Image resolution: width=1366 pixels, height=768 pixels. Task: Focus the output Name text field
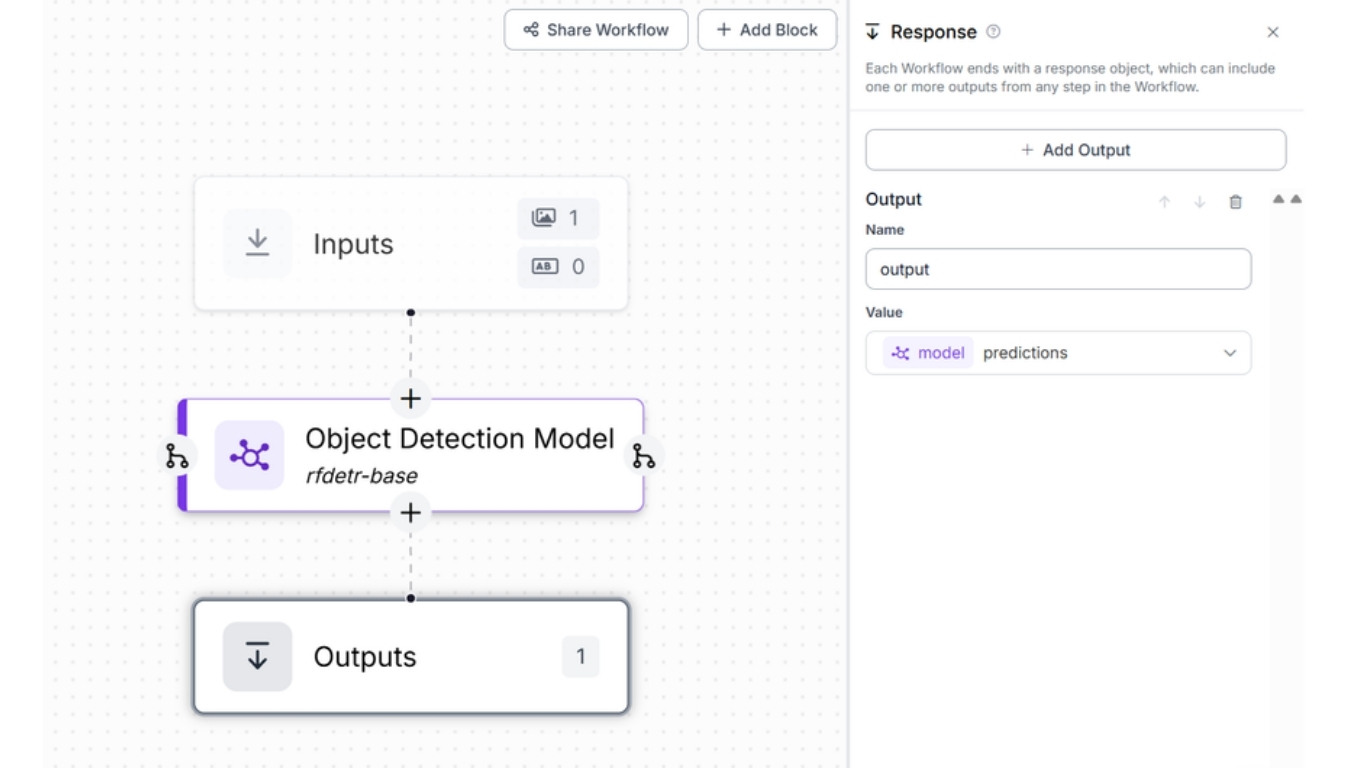1057,269
